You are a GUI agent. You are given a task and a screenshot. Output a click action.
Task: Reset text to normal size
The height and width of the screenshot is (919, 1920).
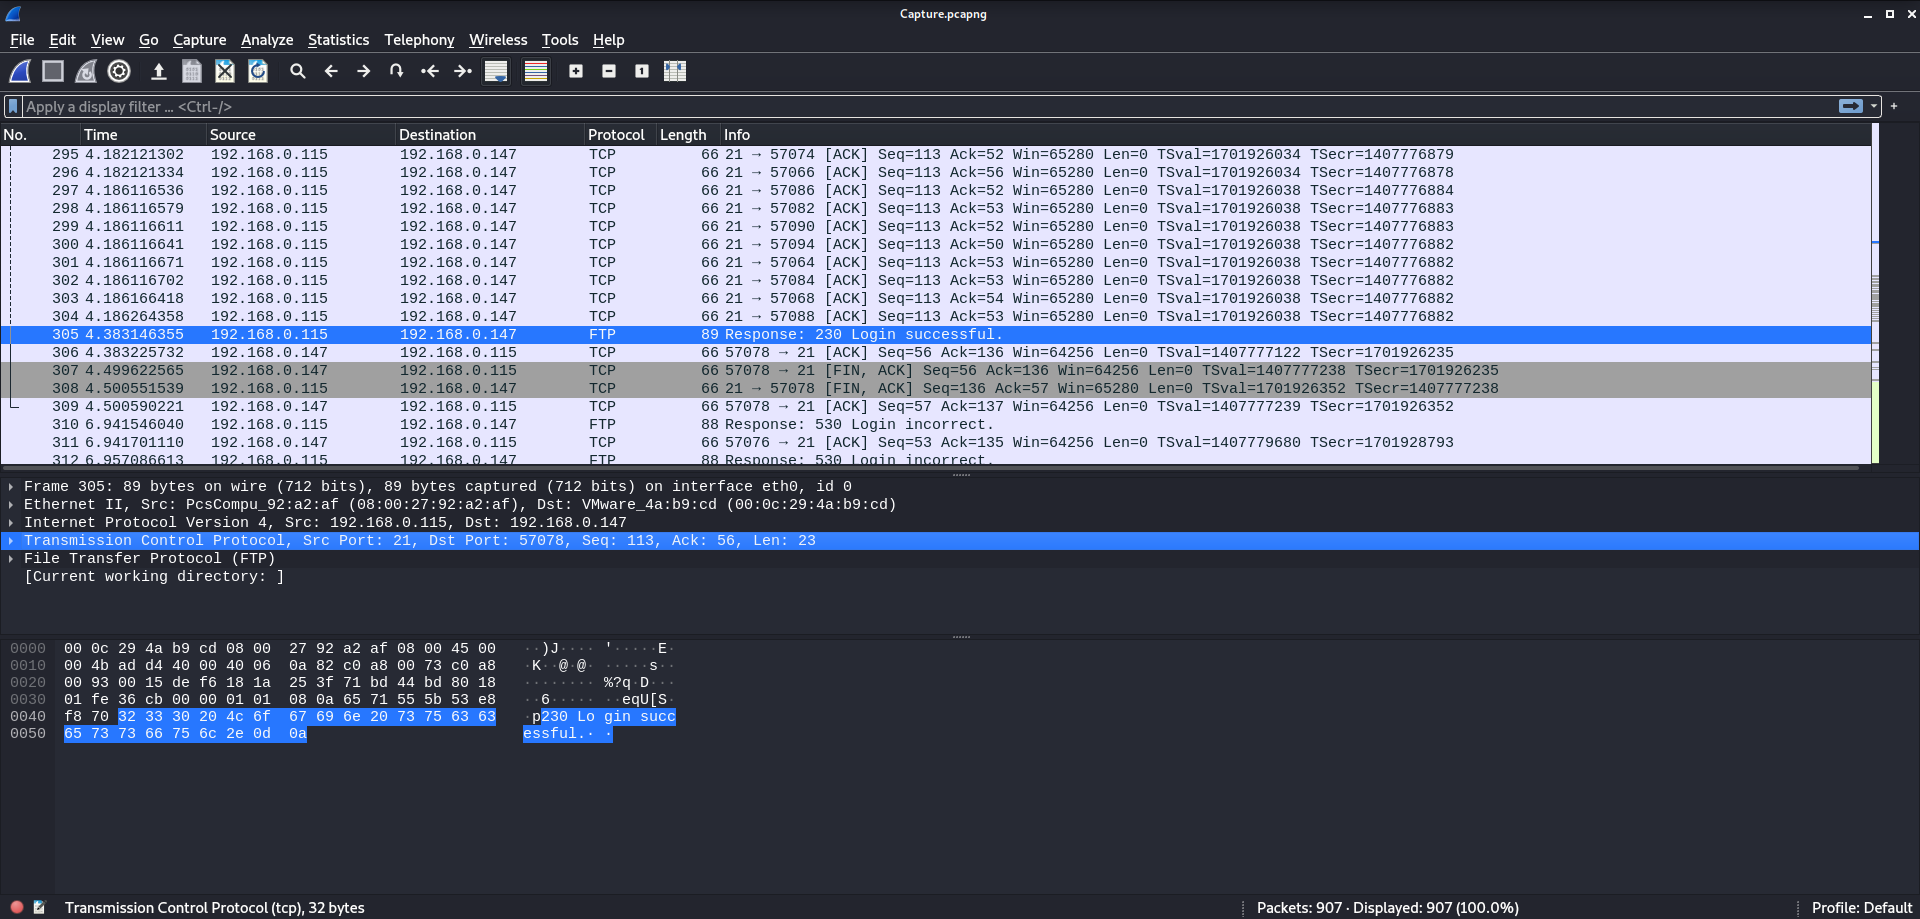642,71
